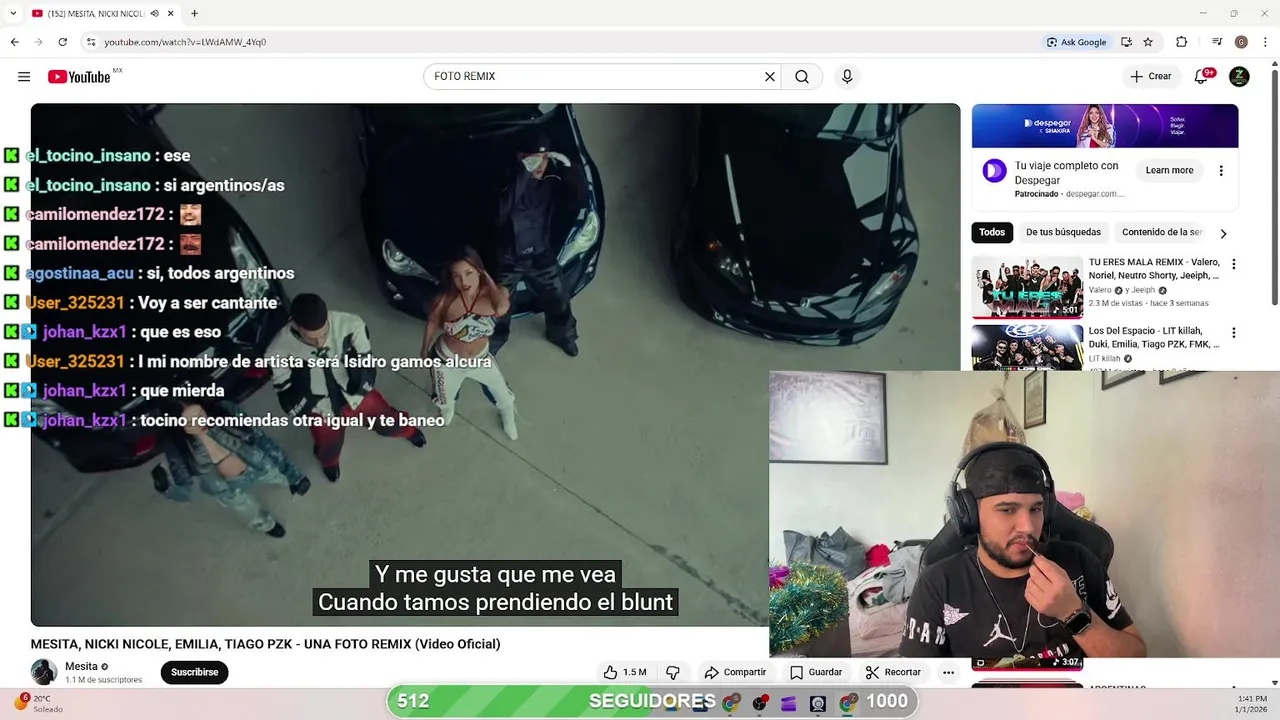Viewport: 1280px width, 720px height.
Task: Open the Despegar ad banner image
Action: (x=1105, y=126)
